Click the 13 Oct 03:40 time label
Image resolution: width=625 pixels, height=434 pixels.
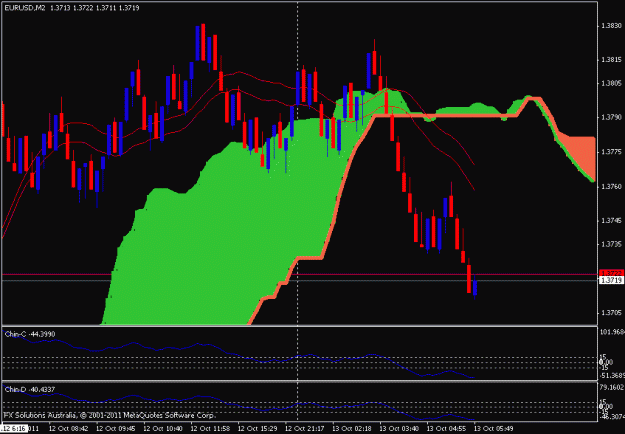[x=399, y=429]
